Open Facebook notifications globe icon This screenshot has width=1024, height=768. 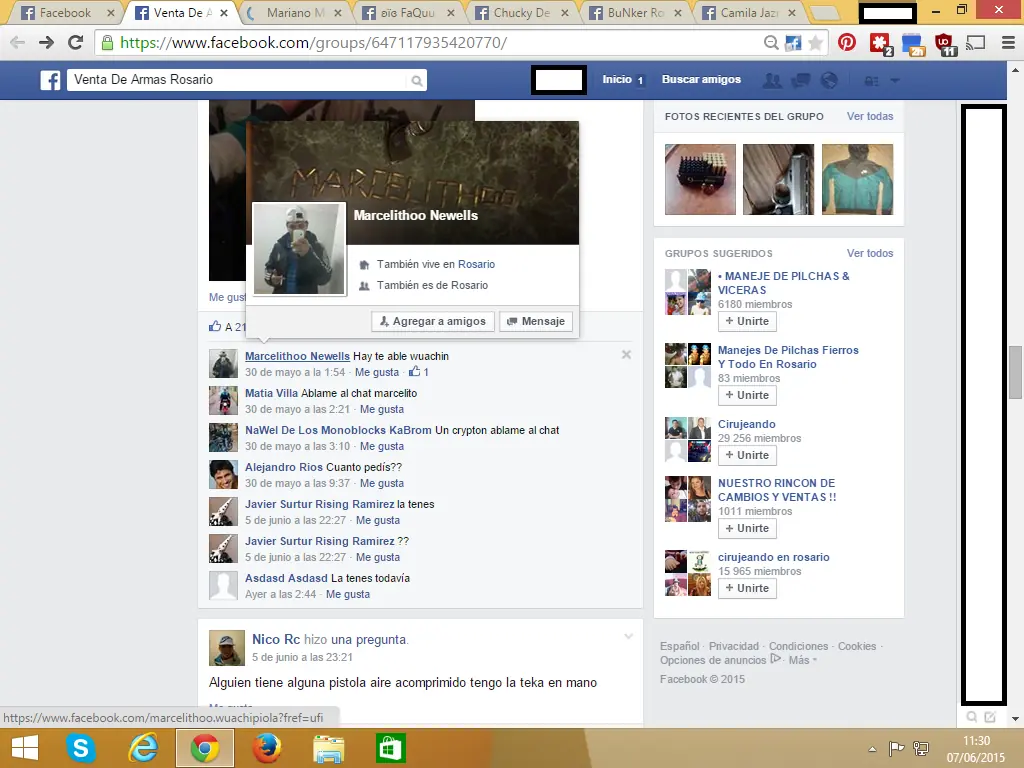coord(829,80)
